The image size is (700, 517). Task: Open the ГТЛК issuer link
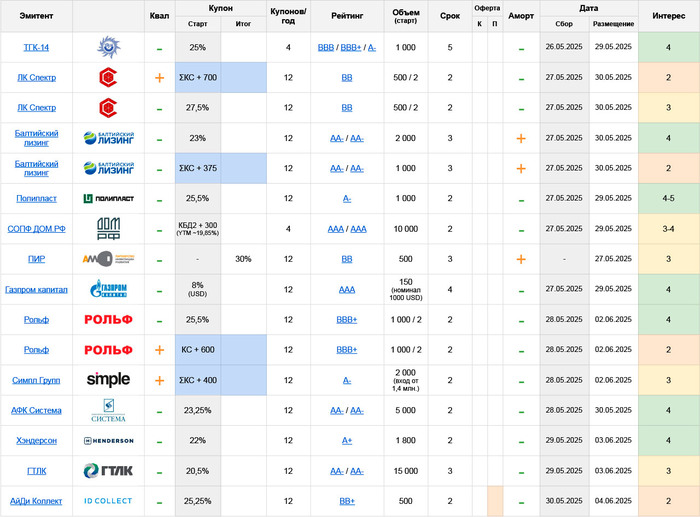[x=36, y=471]
